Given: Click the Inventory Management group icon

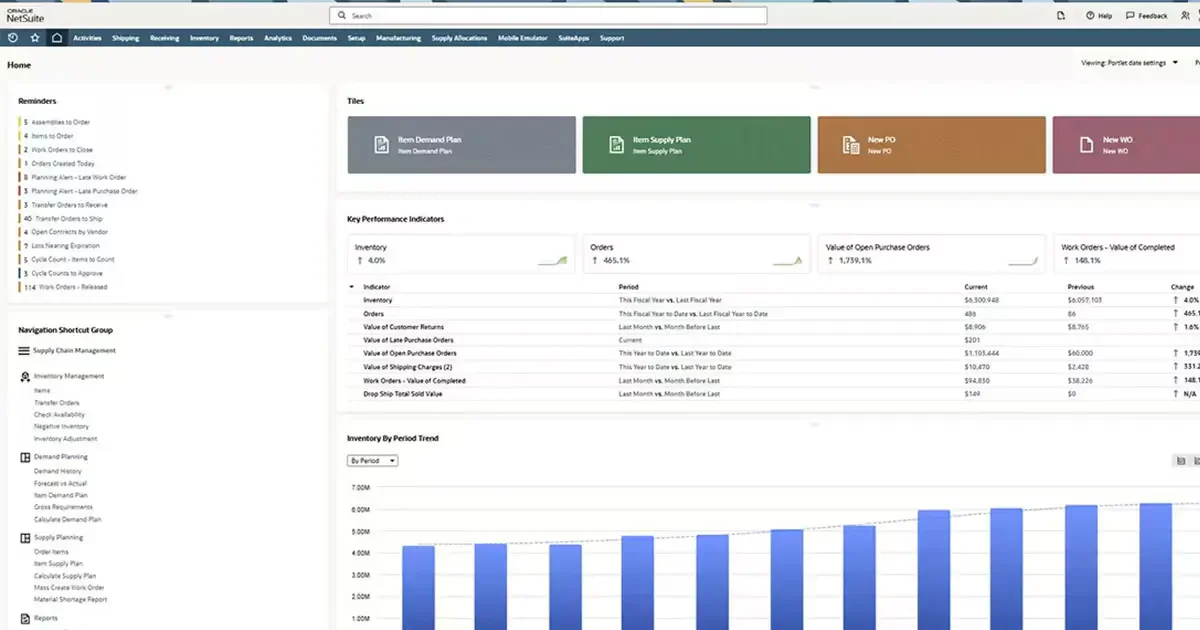Looking at the screenshot, I should click(x=25, y=376).
